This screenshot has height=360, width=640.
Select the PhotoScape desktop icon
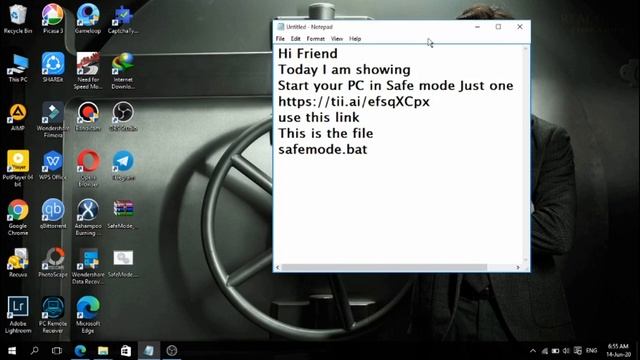(x=53, y=263)
